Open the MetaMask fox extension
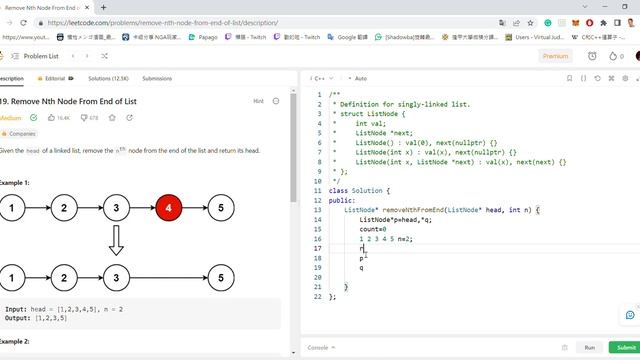This screenshot has width=640, height=360. (576, 23)
